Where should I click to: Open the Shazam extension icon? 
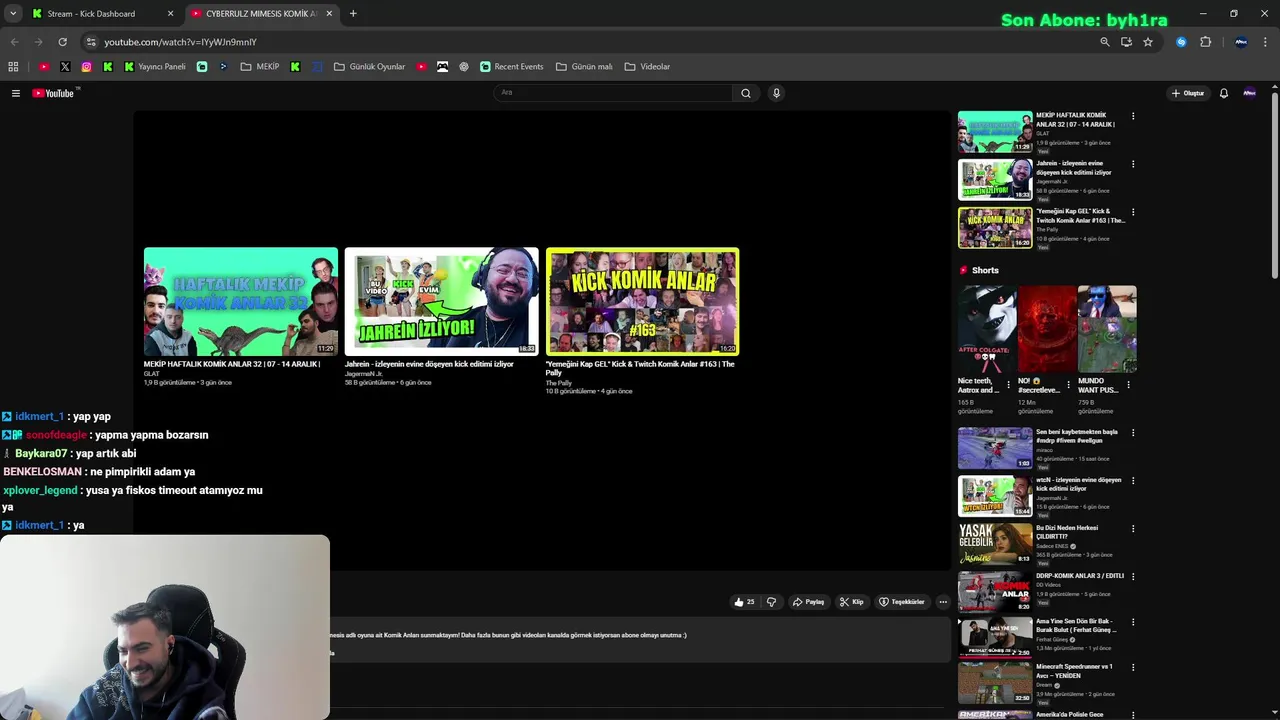[x=1181, y=42]
